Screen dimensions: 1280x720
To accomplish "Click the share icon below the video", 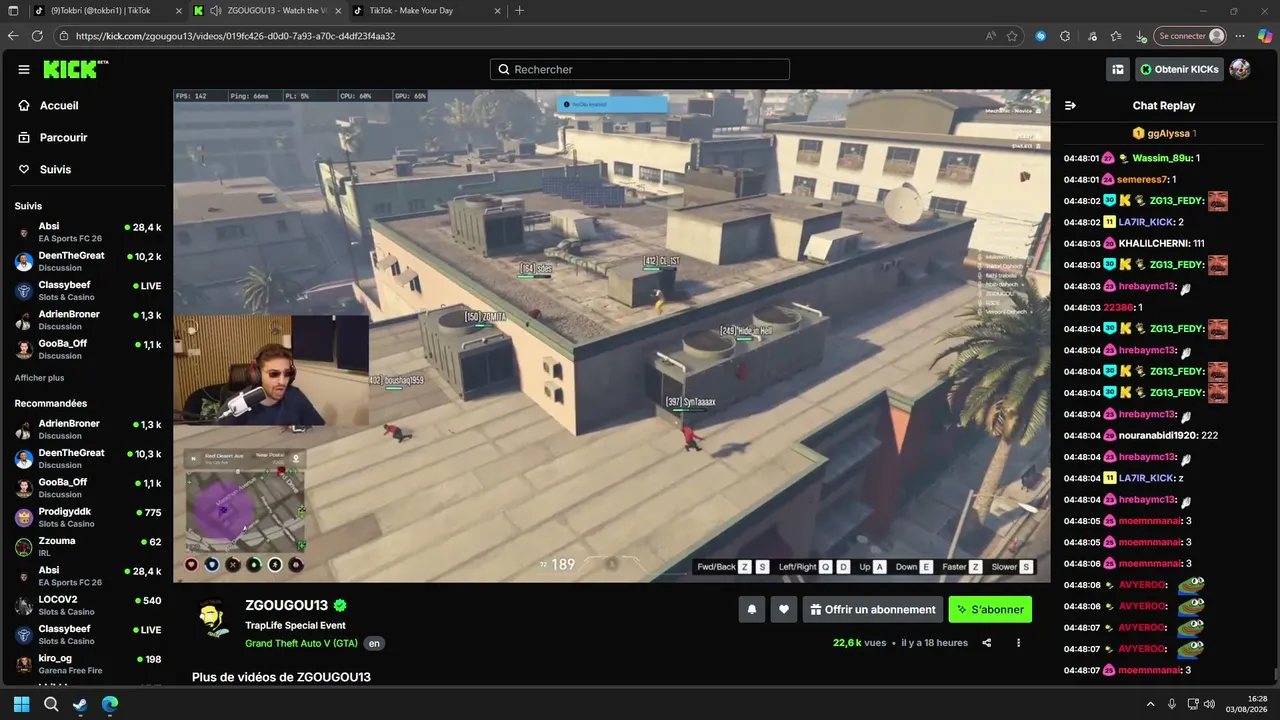I will [987, 643].
